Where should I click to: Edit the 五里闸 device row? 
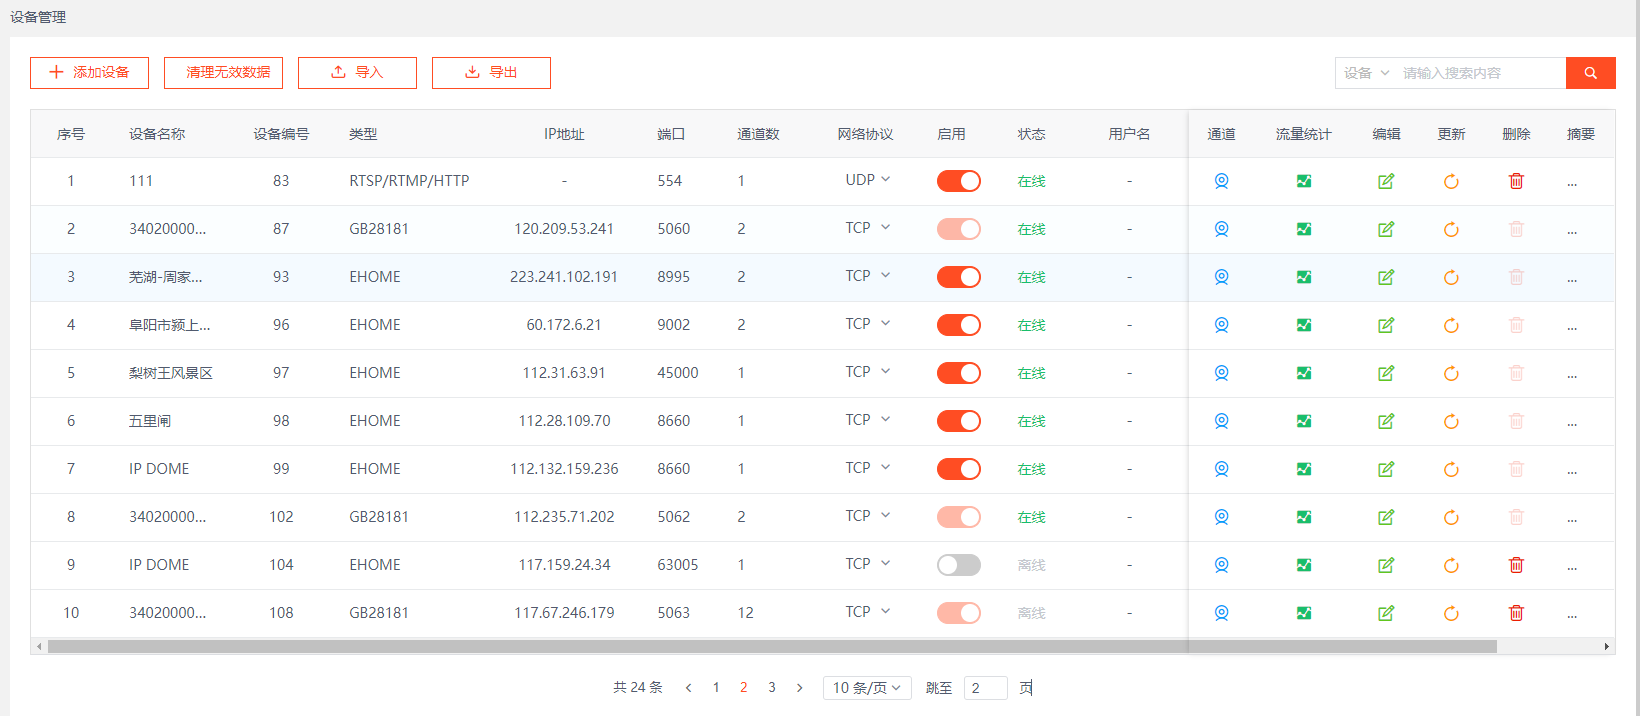[x=1386, y=421]
